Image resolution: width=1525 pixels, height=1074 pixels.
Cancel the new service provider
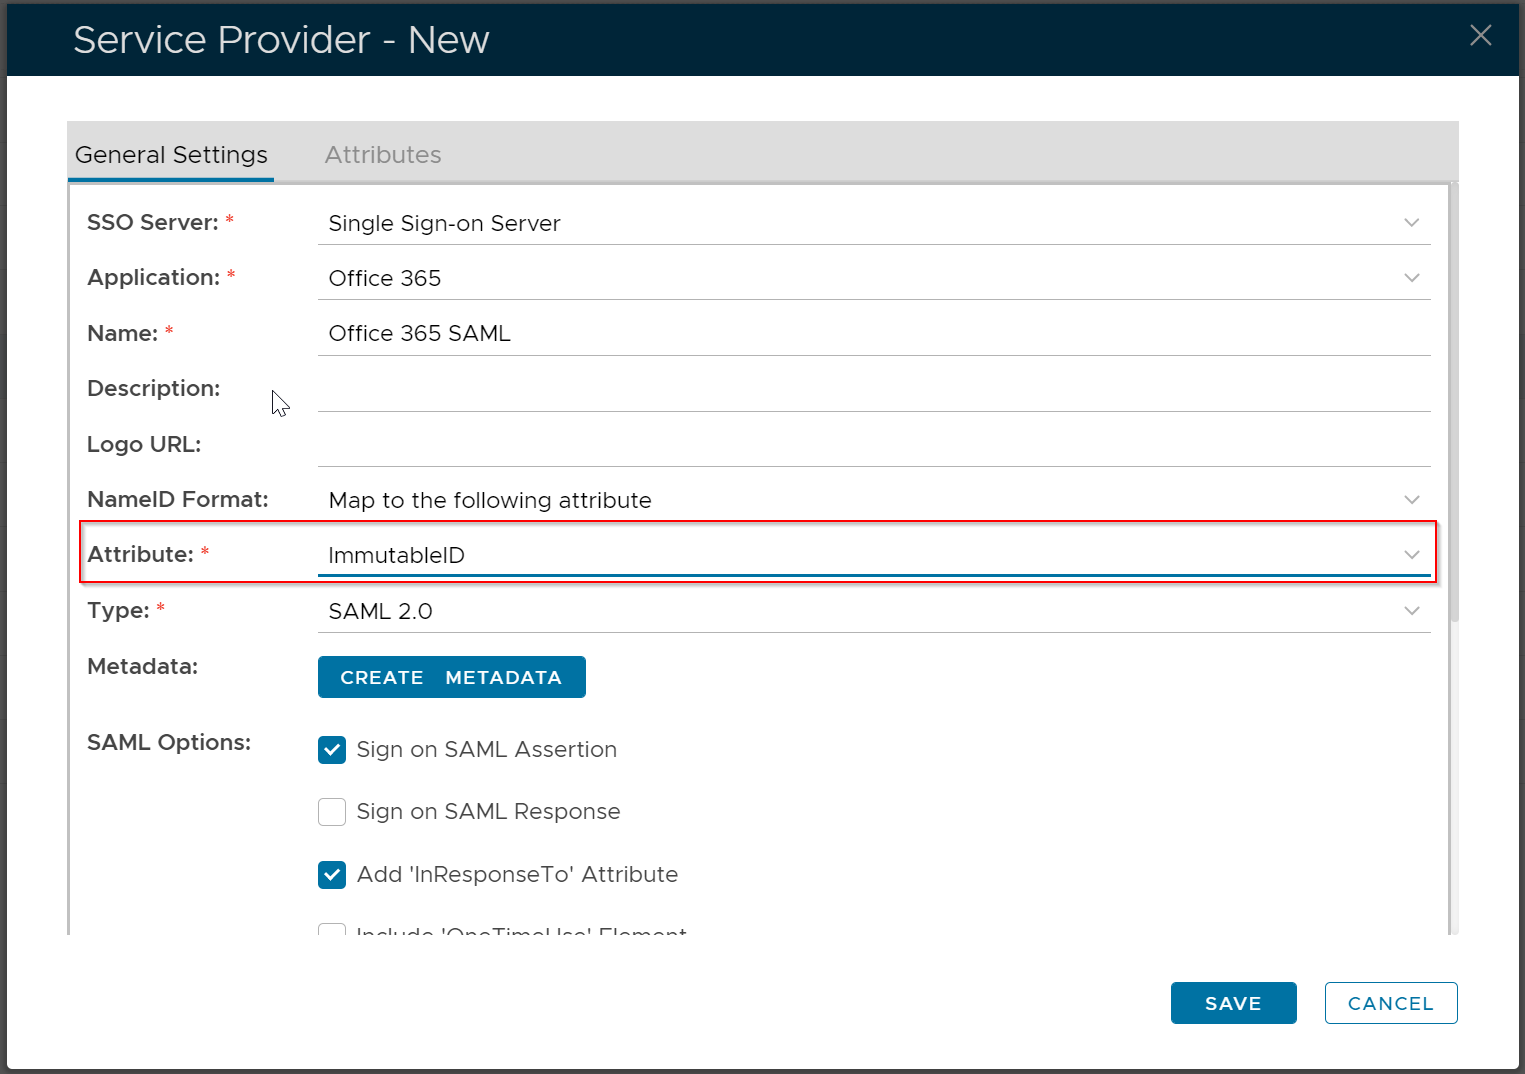pos(1390,1003)
